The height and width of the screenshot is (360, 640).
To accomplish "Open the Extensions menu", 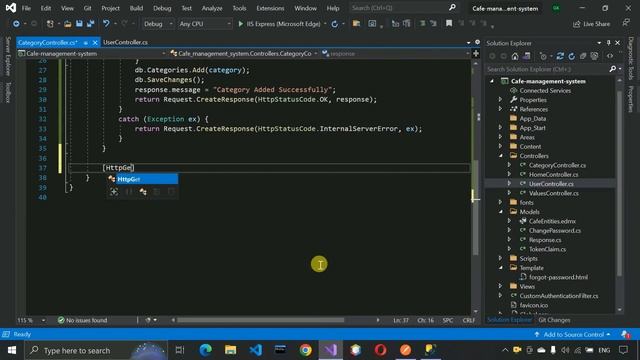I will (270, 8).
